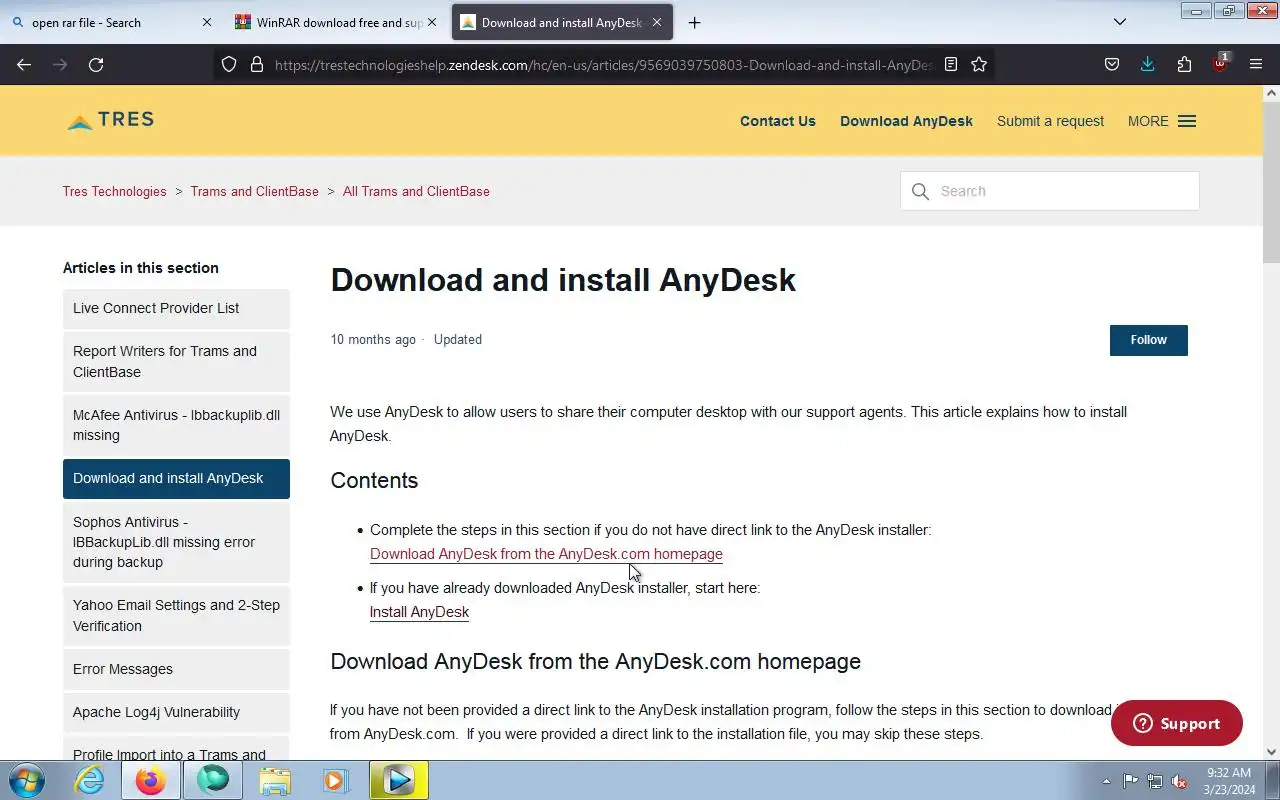Open the tracking protection shield icon
This screenshot has height=800, width=1280.
pos(229,64)
